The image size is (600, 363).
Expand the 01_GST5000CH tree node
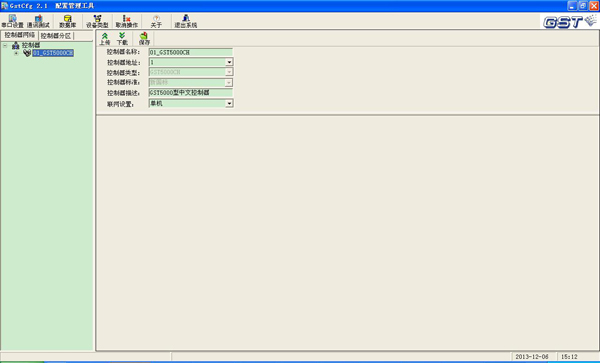(16, 53)
